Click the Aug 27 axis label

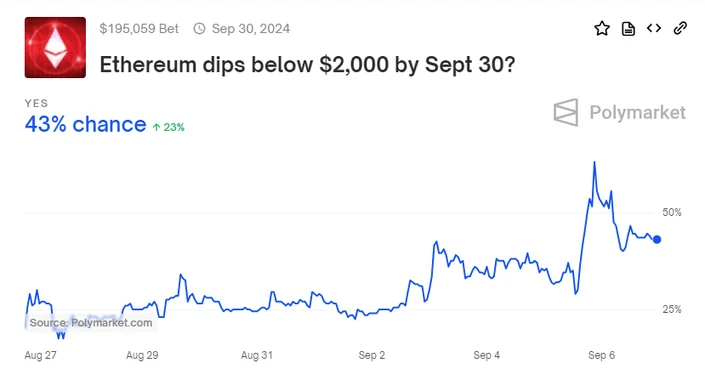40,355
